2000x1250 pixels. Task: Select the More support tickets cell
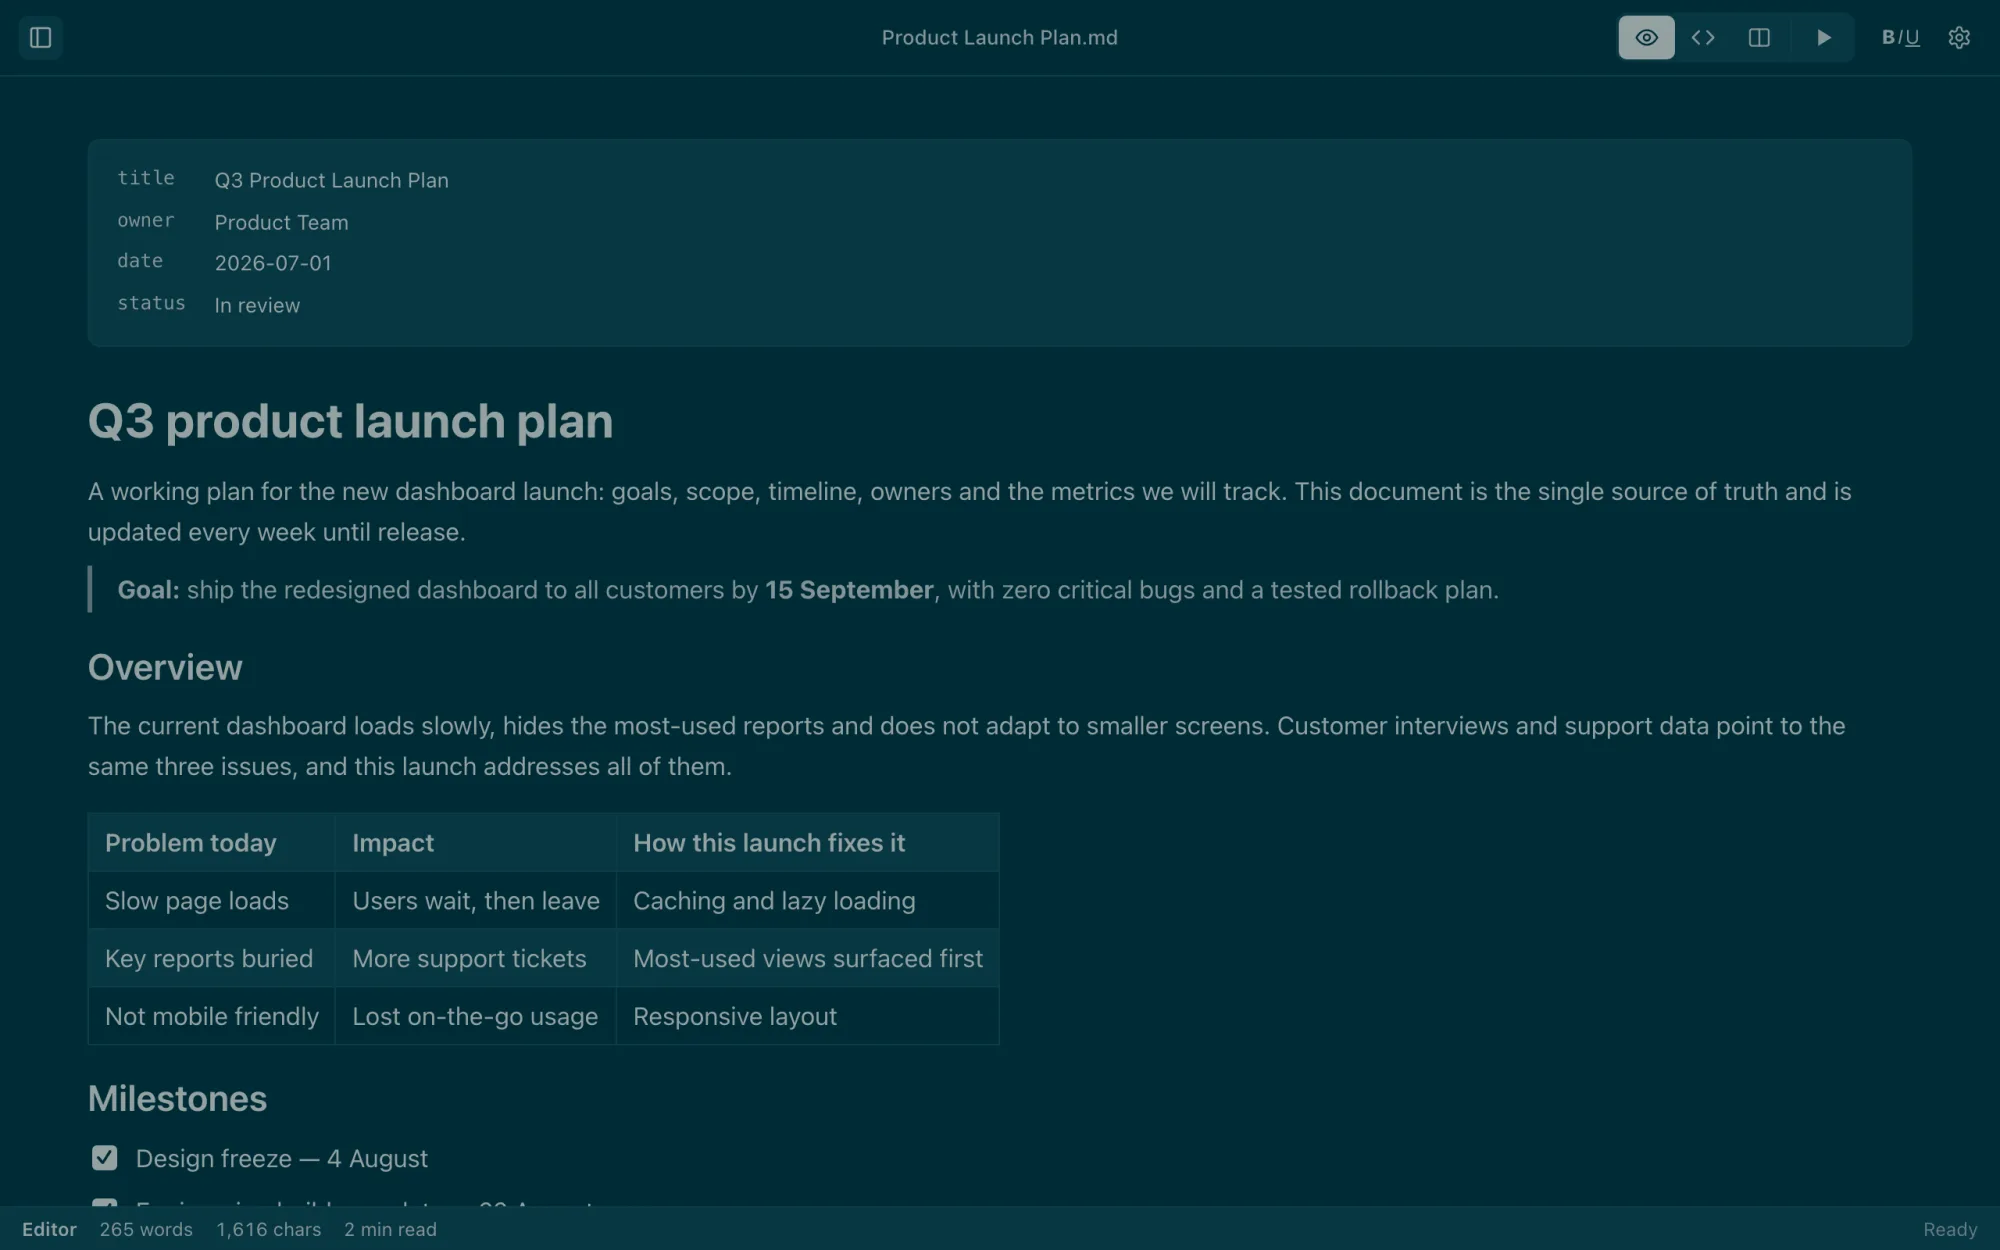click(x=475, y=959)
